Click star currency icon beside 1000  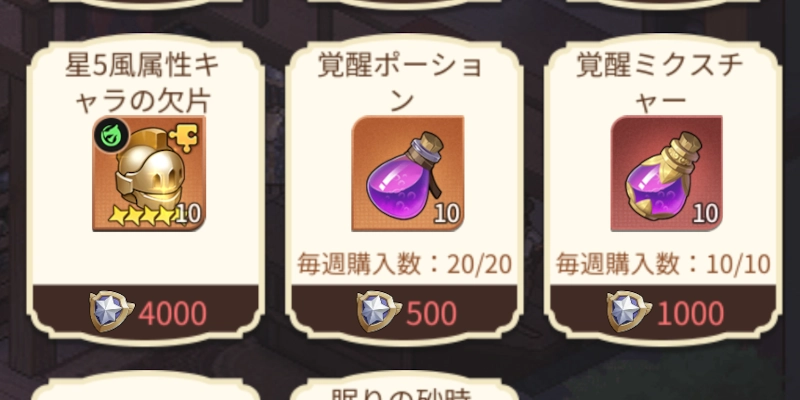(629, 312)
